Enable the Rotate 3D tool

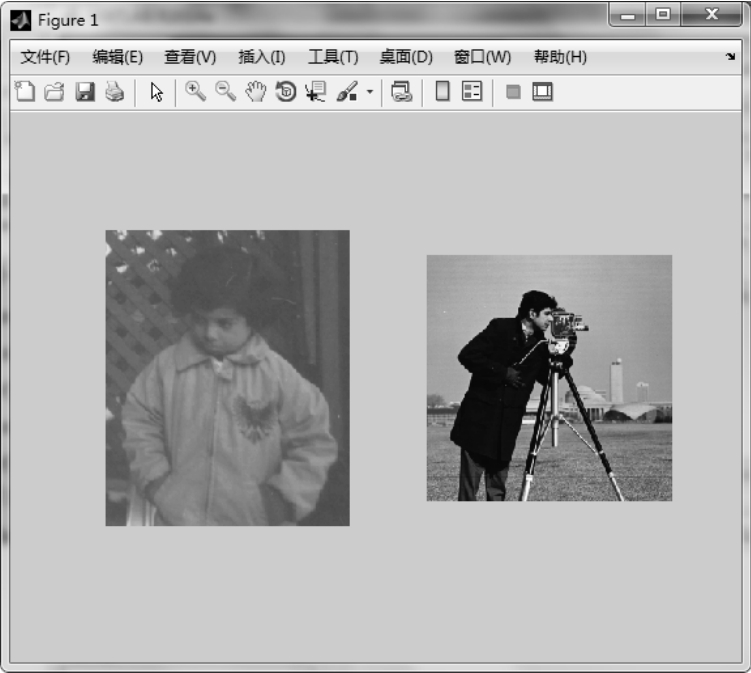[x=286, y=92]
